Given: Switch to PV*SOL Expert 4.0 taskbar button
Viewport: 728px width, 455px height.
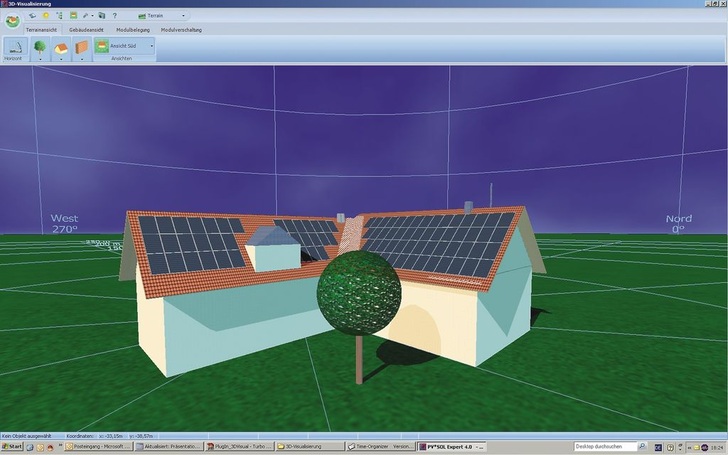Looking at the screenshot, I should [451, 447].
